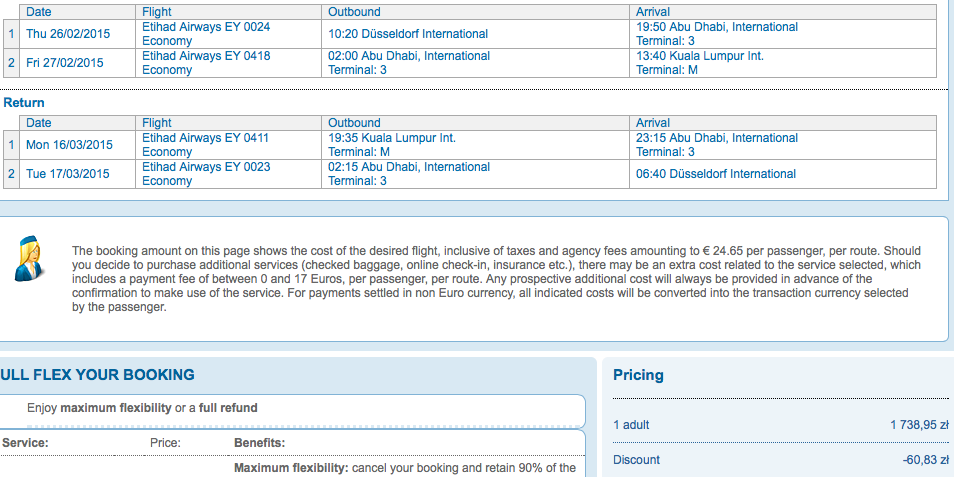Click the Service column label
Viewport: 954px width, 477px height.
(x=25, y=443)
